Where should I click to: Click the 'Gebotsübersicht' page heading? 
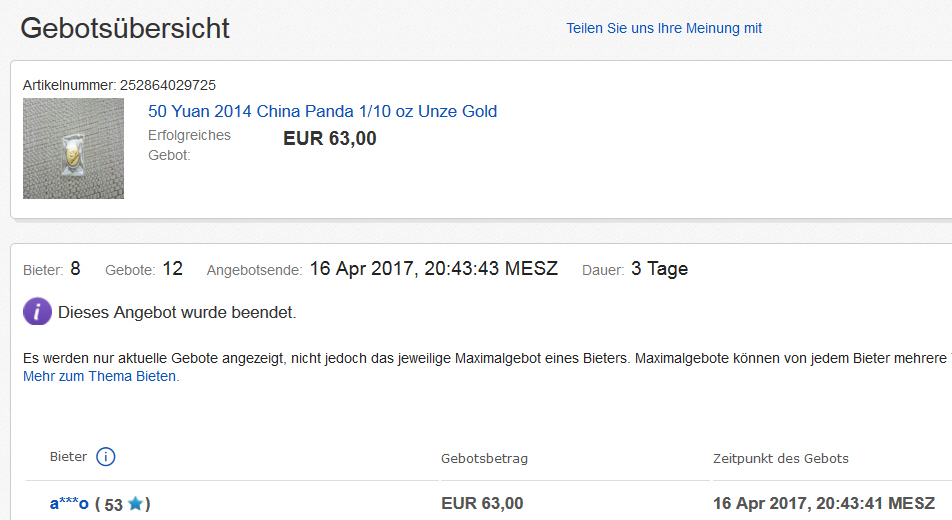click(125, 28)
